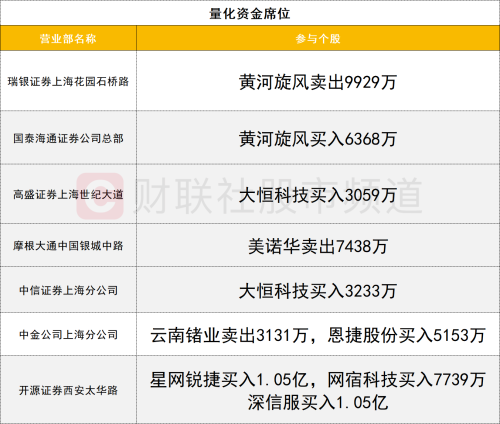Image resolution: width=500 pixels, height=424 pixels.
Task: Click 深信服买入1.05亿 text
Action: (318, 403)
